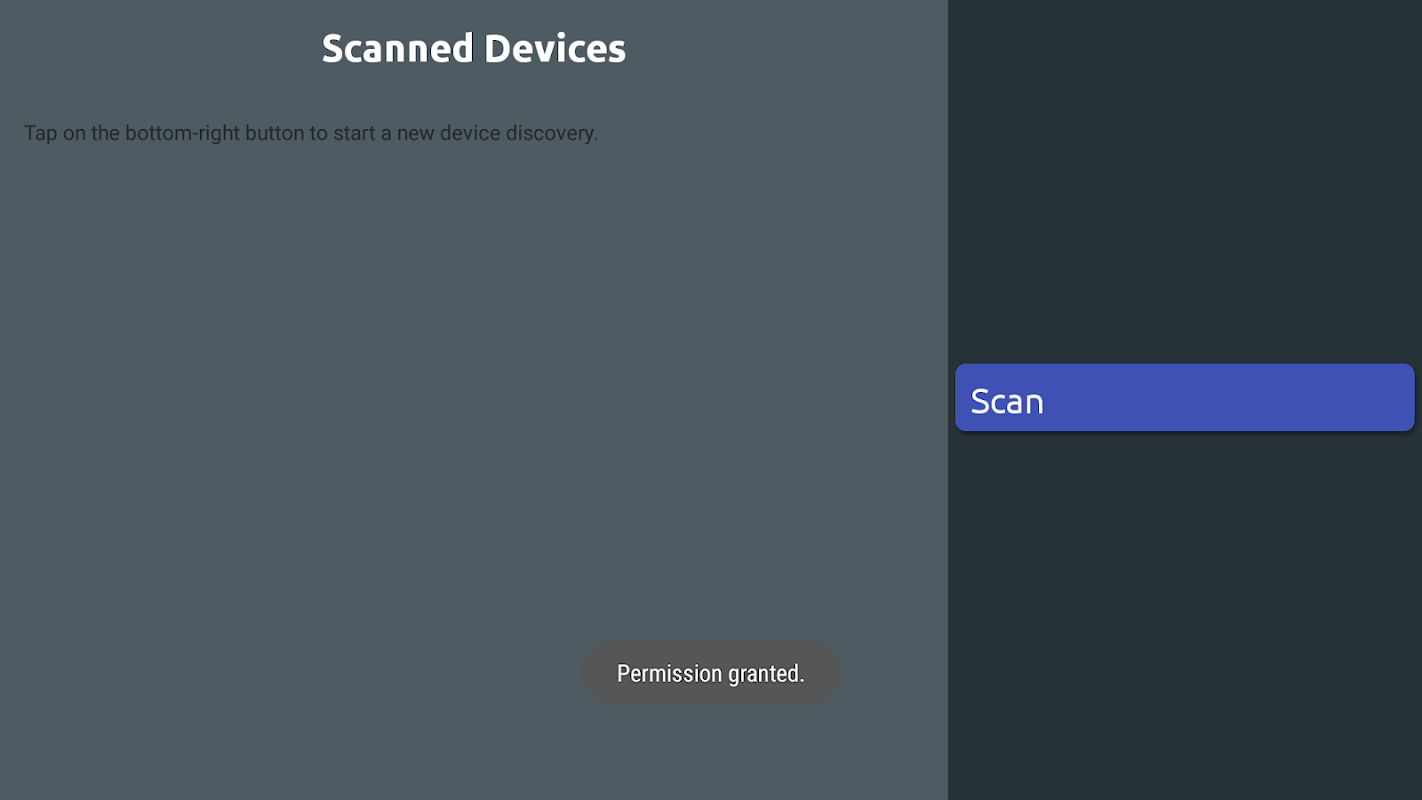Click the word "Scan" on the button
Viewport: 1422px width, 800px height.
pos(1007,401)
